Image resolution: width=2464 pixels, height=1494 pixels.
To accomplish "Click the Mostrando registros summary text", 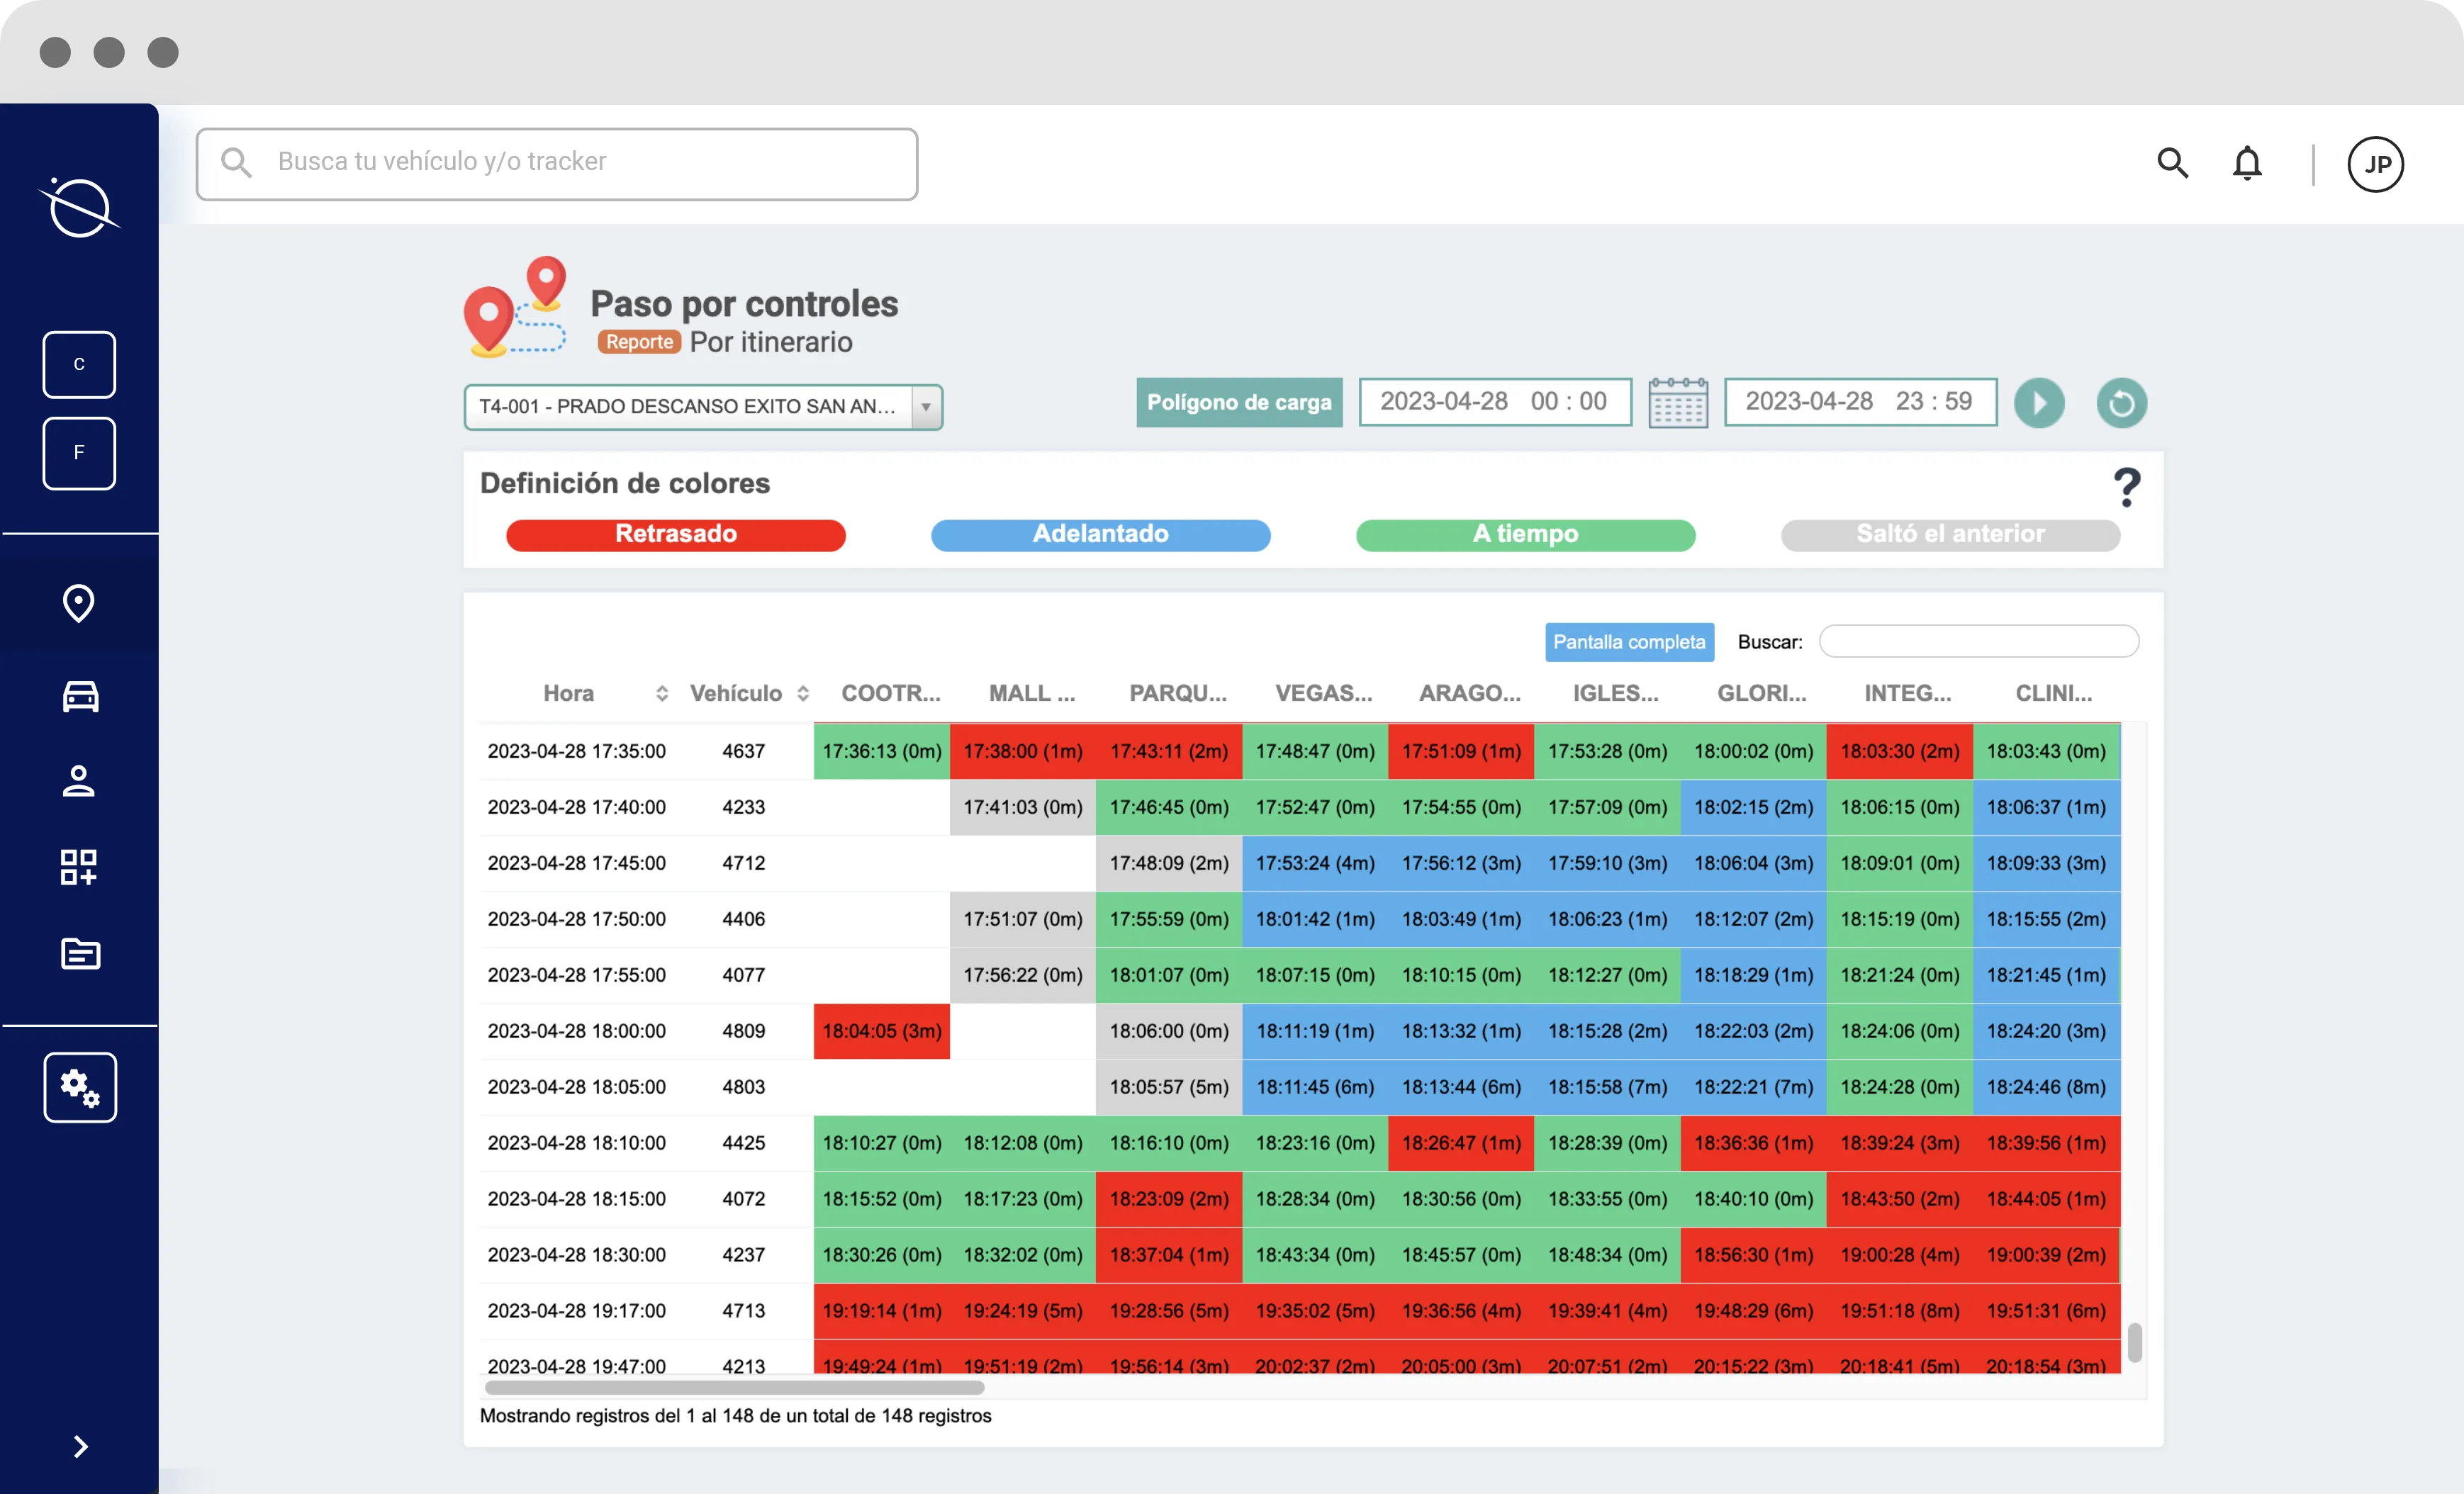I will (x=735, y=1416).
